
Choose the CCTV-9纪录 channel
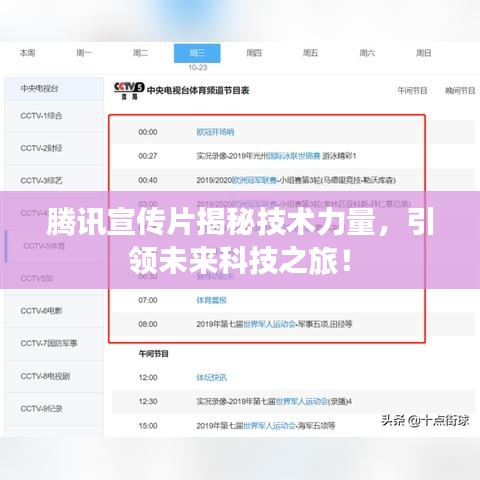pos(54,408)
